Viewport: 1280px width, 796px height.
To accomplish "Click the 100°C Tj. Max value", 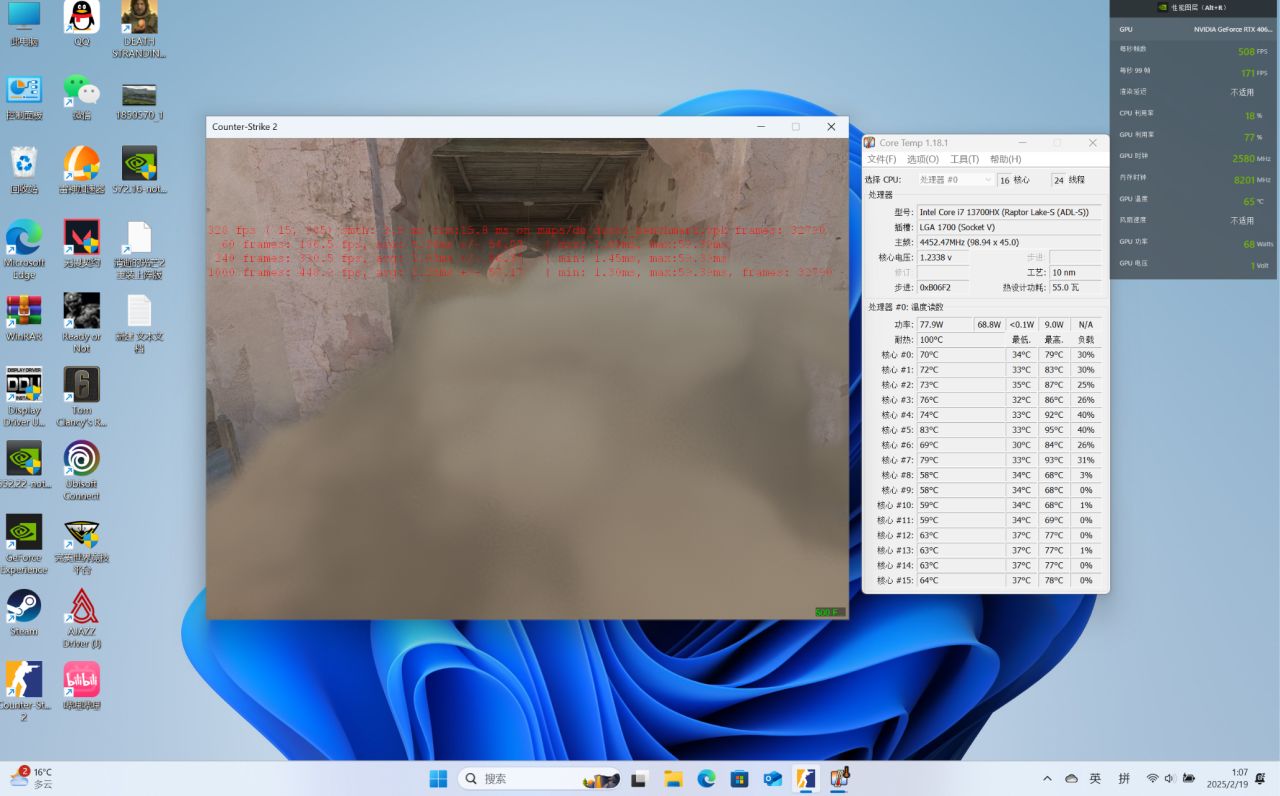I will pyautogui.click(x=961, y=340).
